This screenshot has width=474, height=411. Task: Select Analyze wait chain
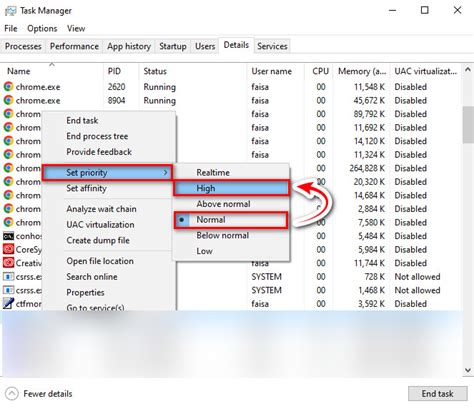[x=101, y=209]
